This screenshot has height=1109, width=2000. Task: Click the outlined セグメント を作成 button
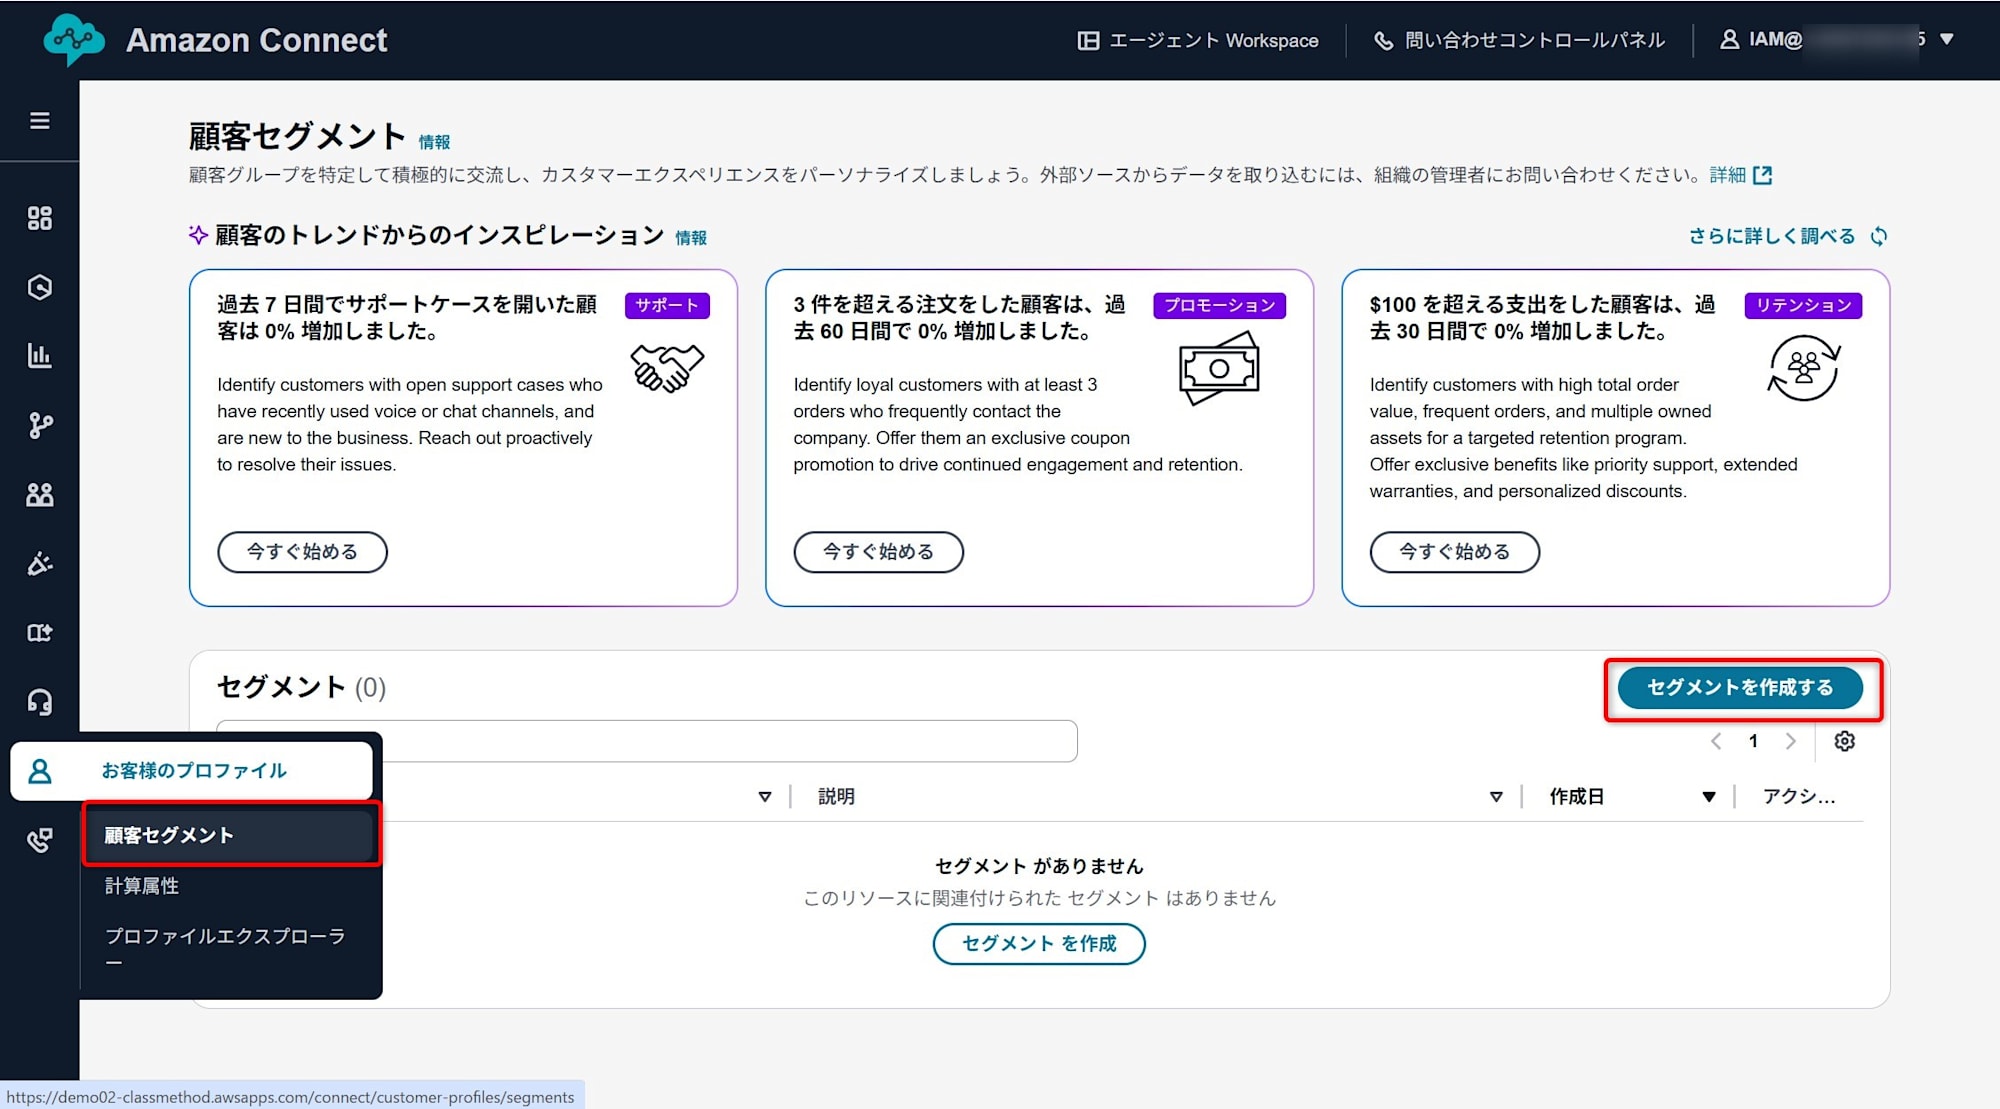tap(1039, 944)
